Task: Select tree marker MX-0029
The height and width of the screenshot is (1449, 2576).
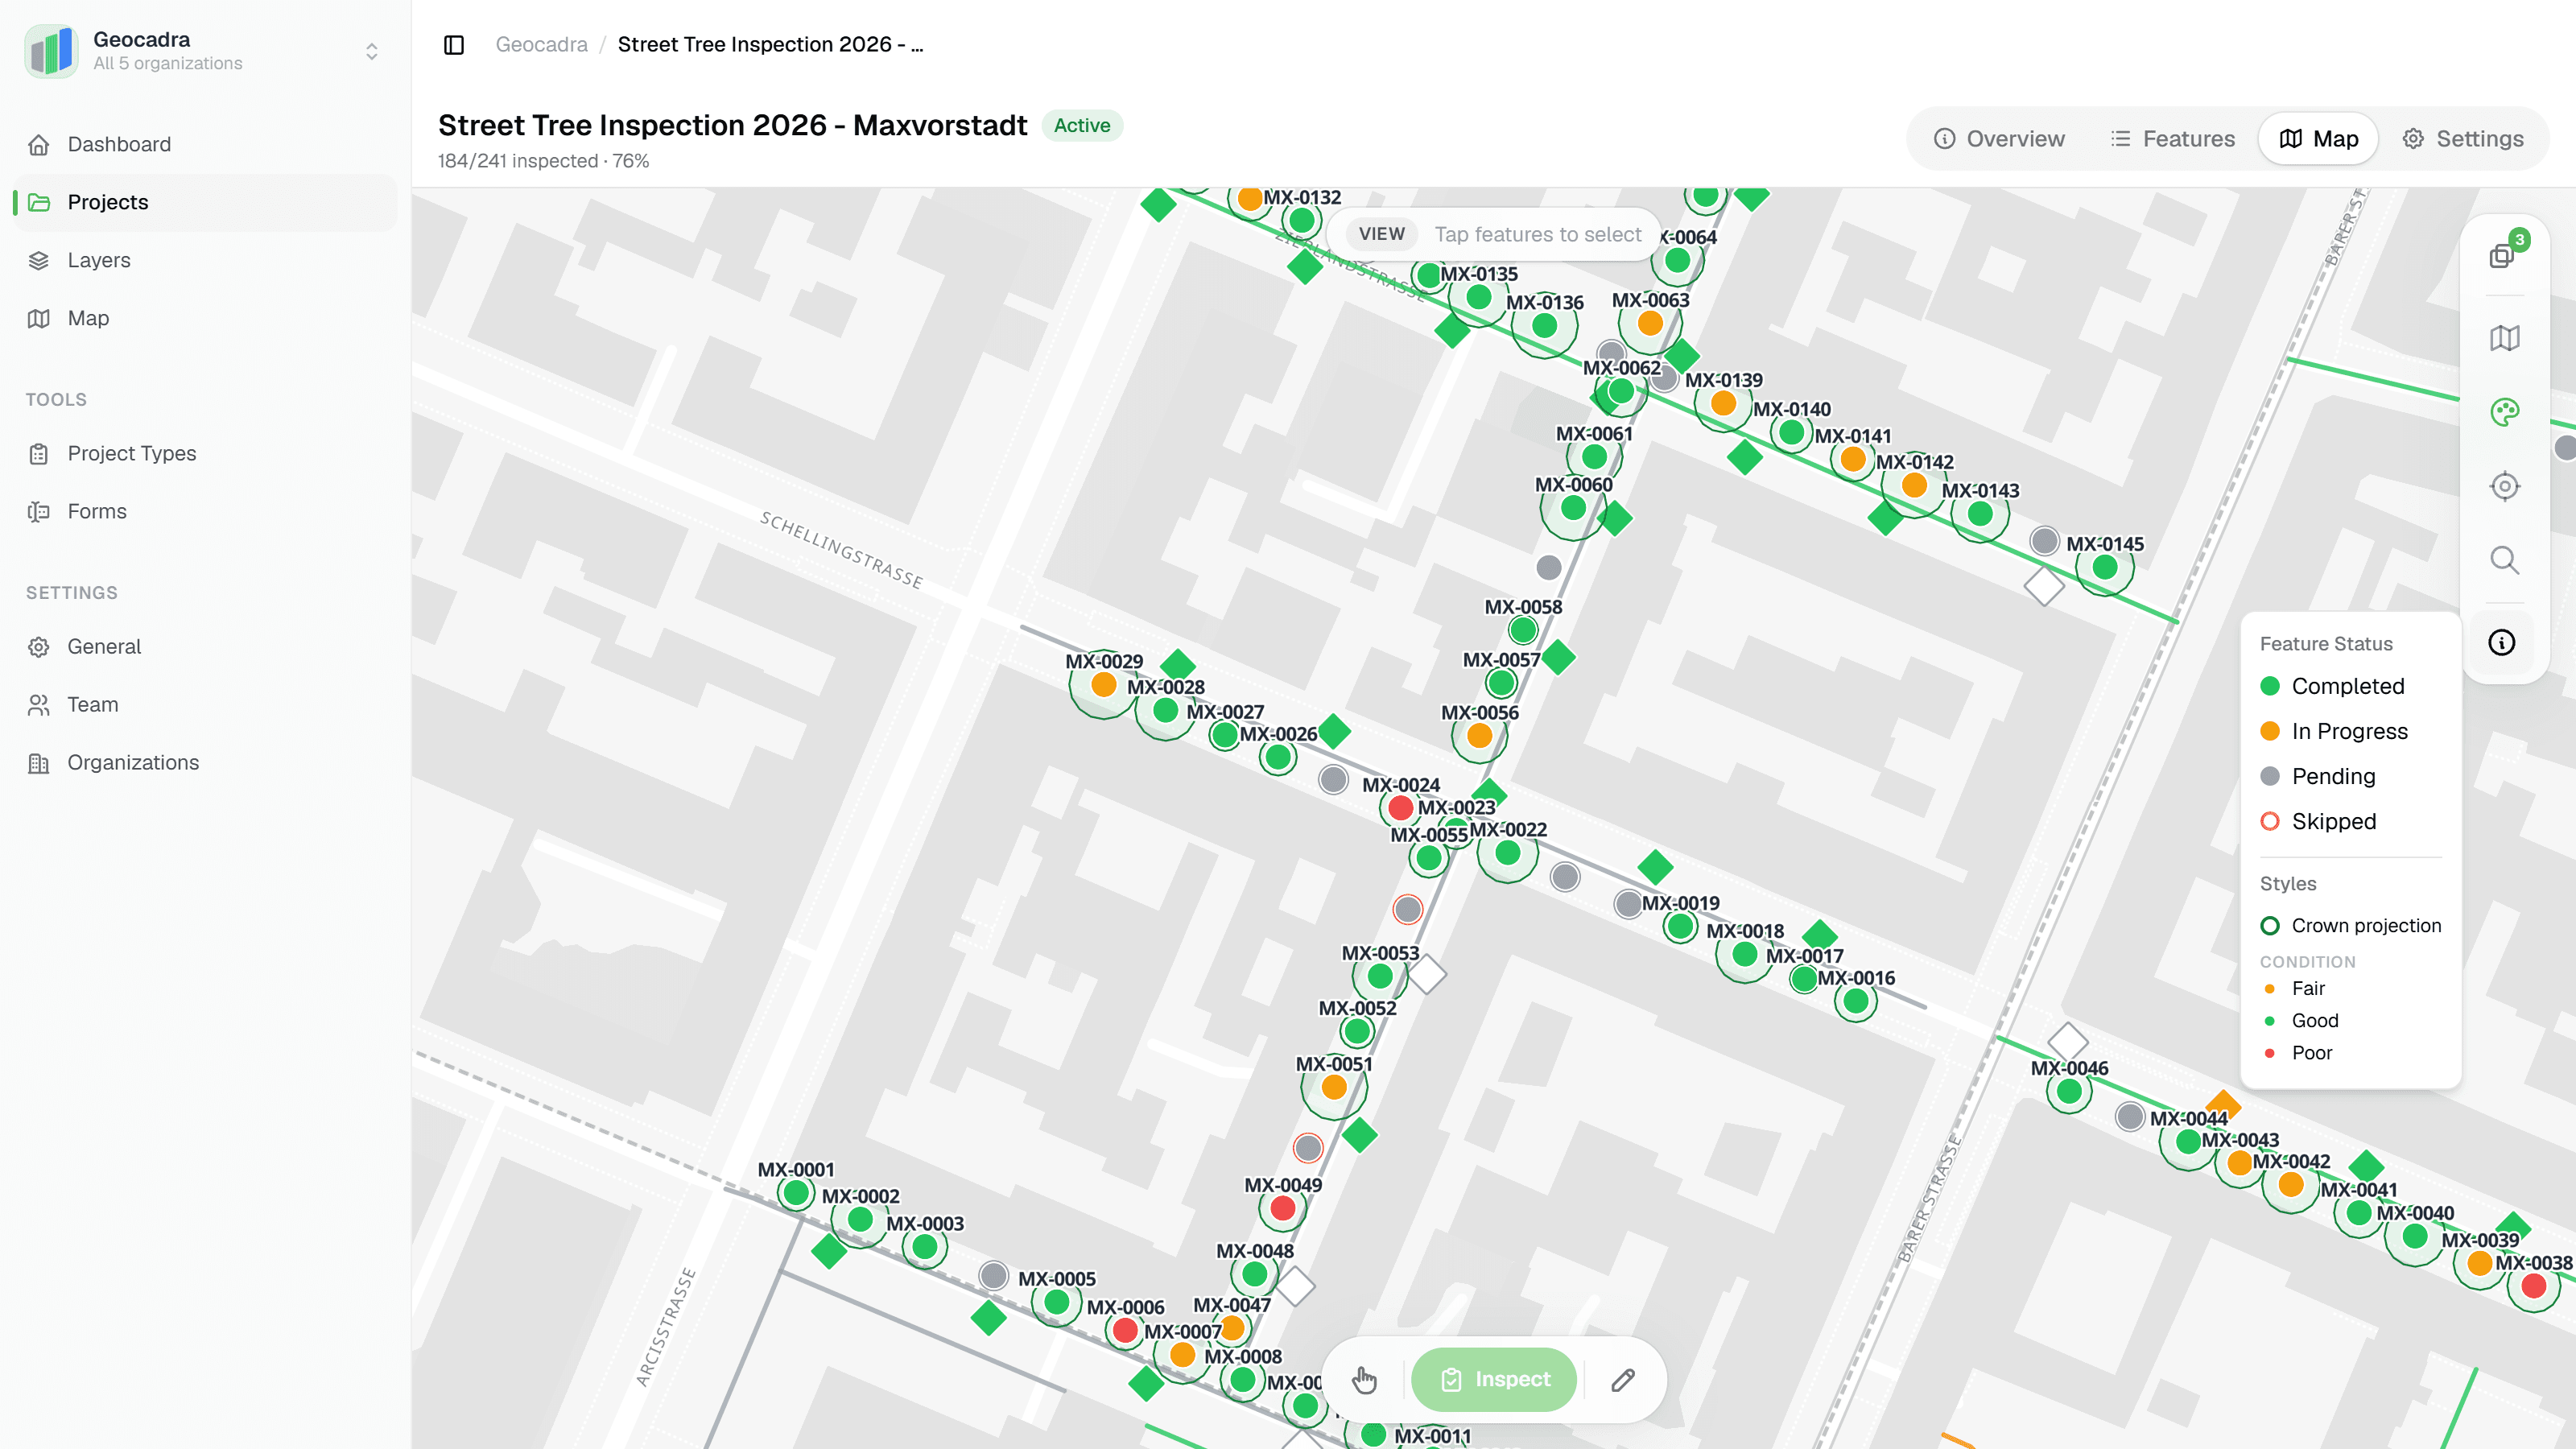Action: pos(1104,685)
